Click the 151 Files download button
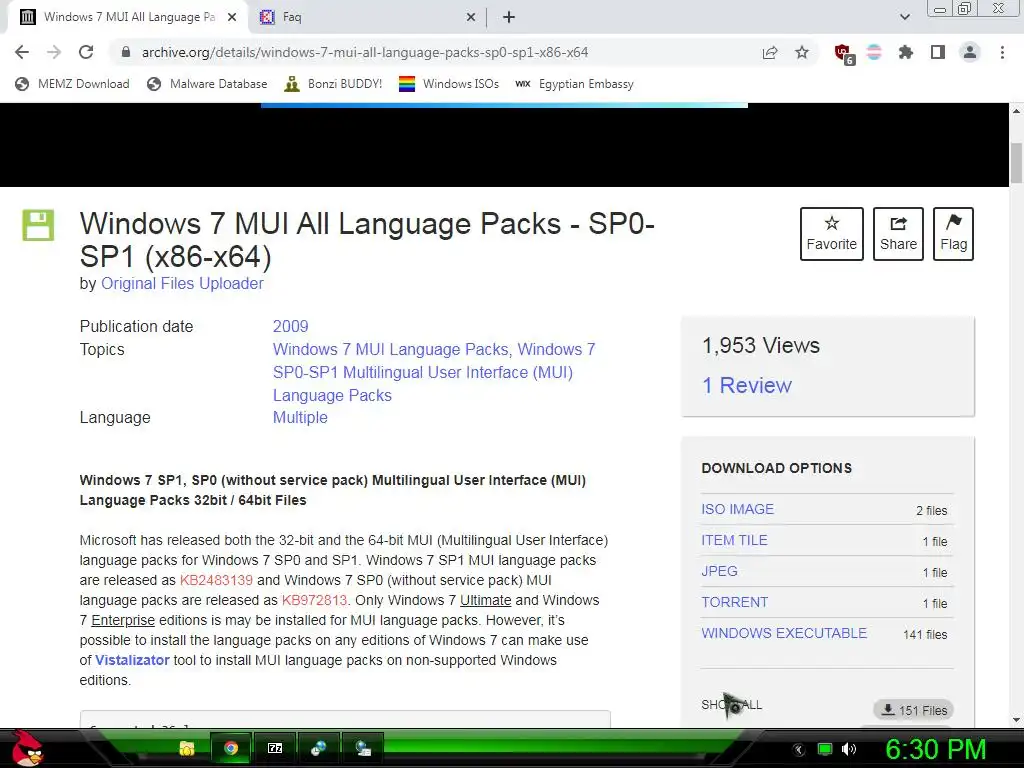This screenshot has width=1024, height=768. click(x=914, y=710)
